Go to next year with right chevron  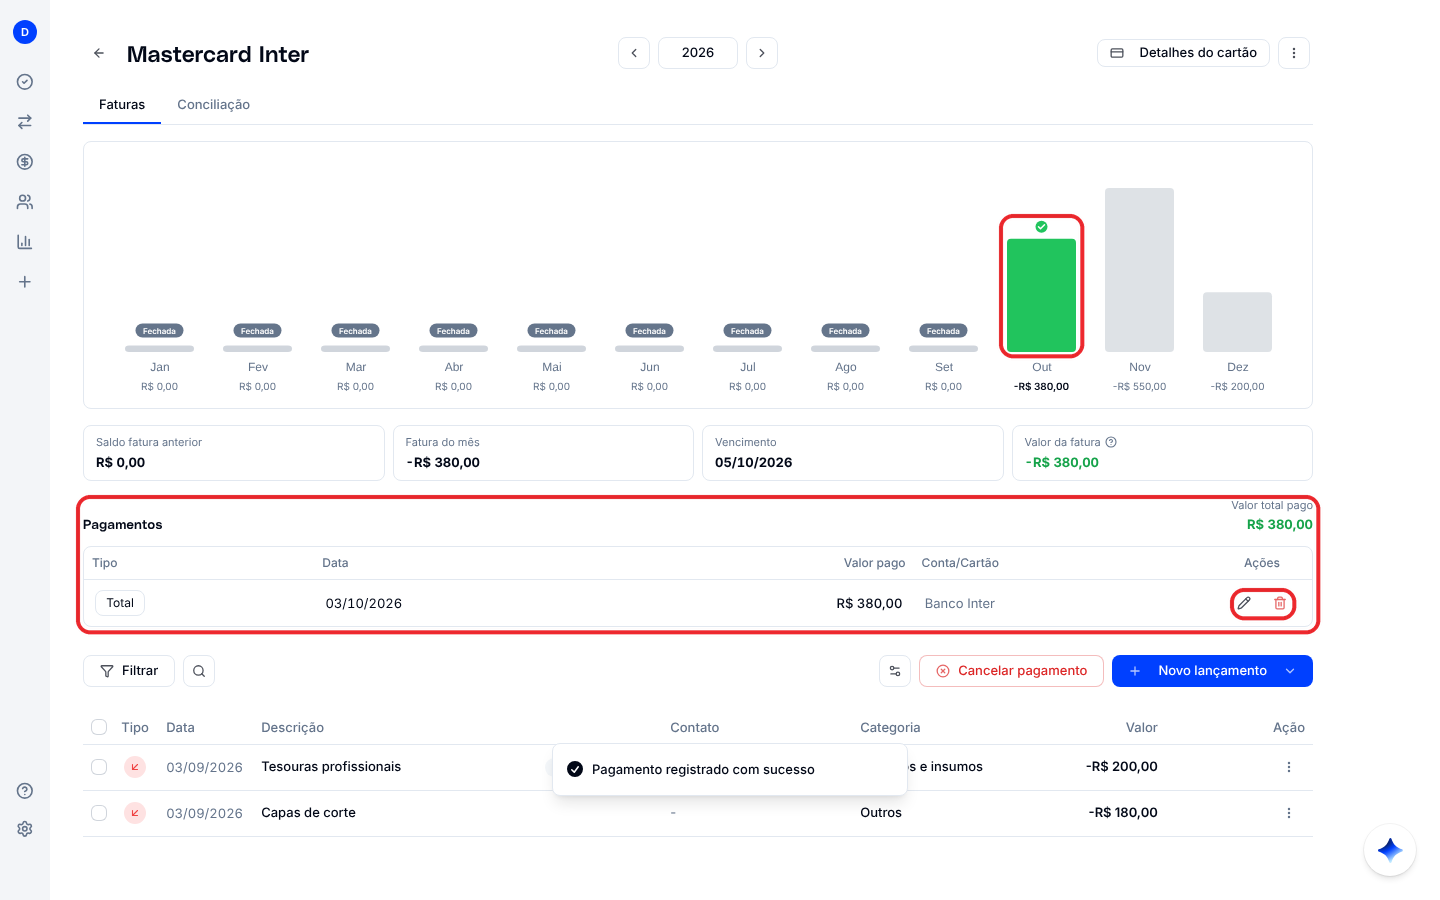(762, 53)
